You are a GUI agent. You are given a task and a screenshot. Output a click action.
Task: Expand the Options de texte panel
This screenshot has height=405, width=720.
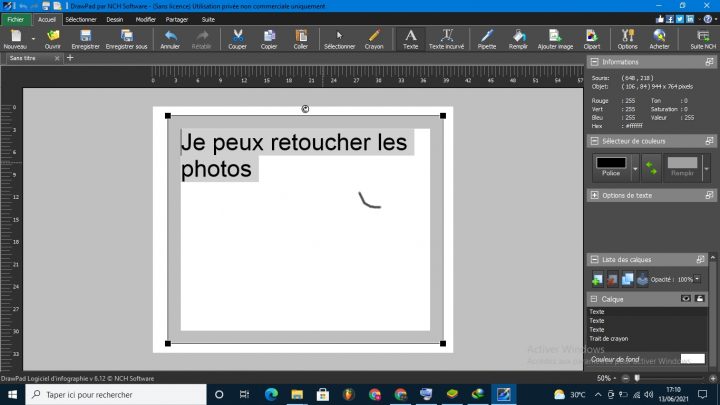(595, 195)
